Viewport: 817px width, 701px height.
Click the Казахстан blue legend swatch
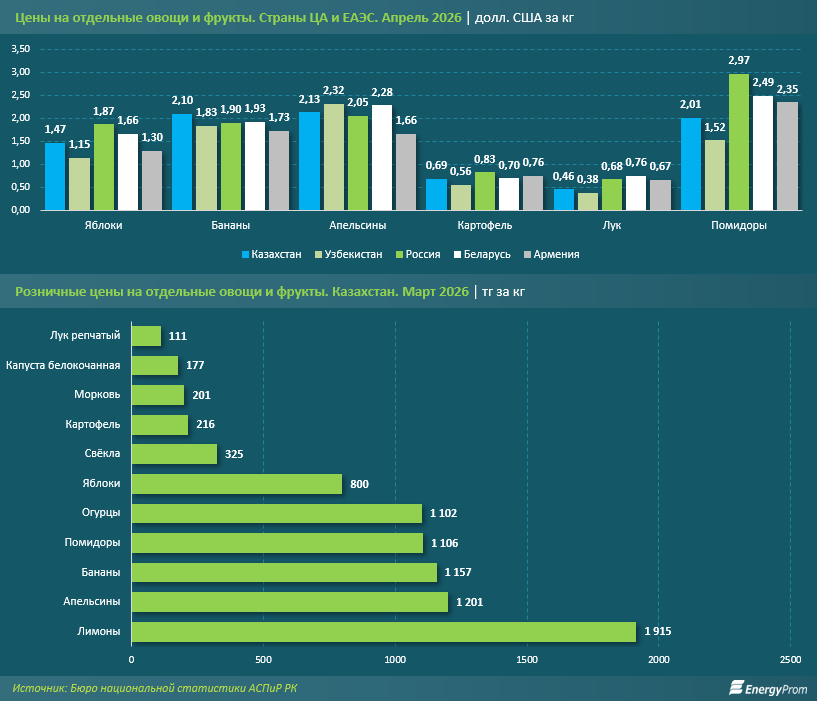(x=246, y=254)
